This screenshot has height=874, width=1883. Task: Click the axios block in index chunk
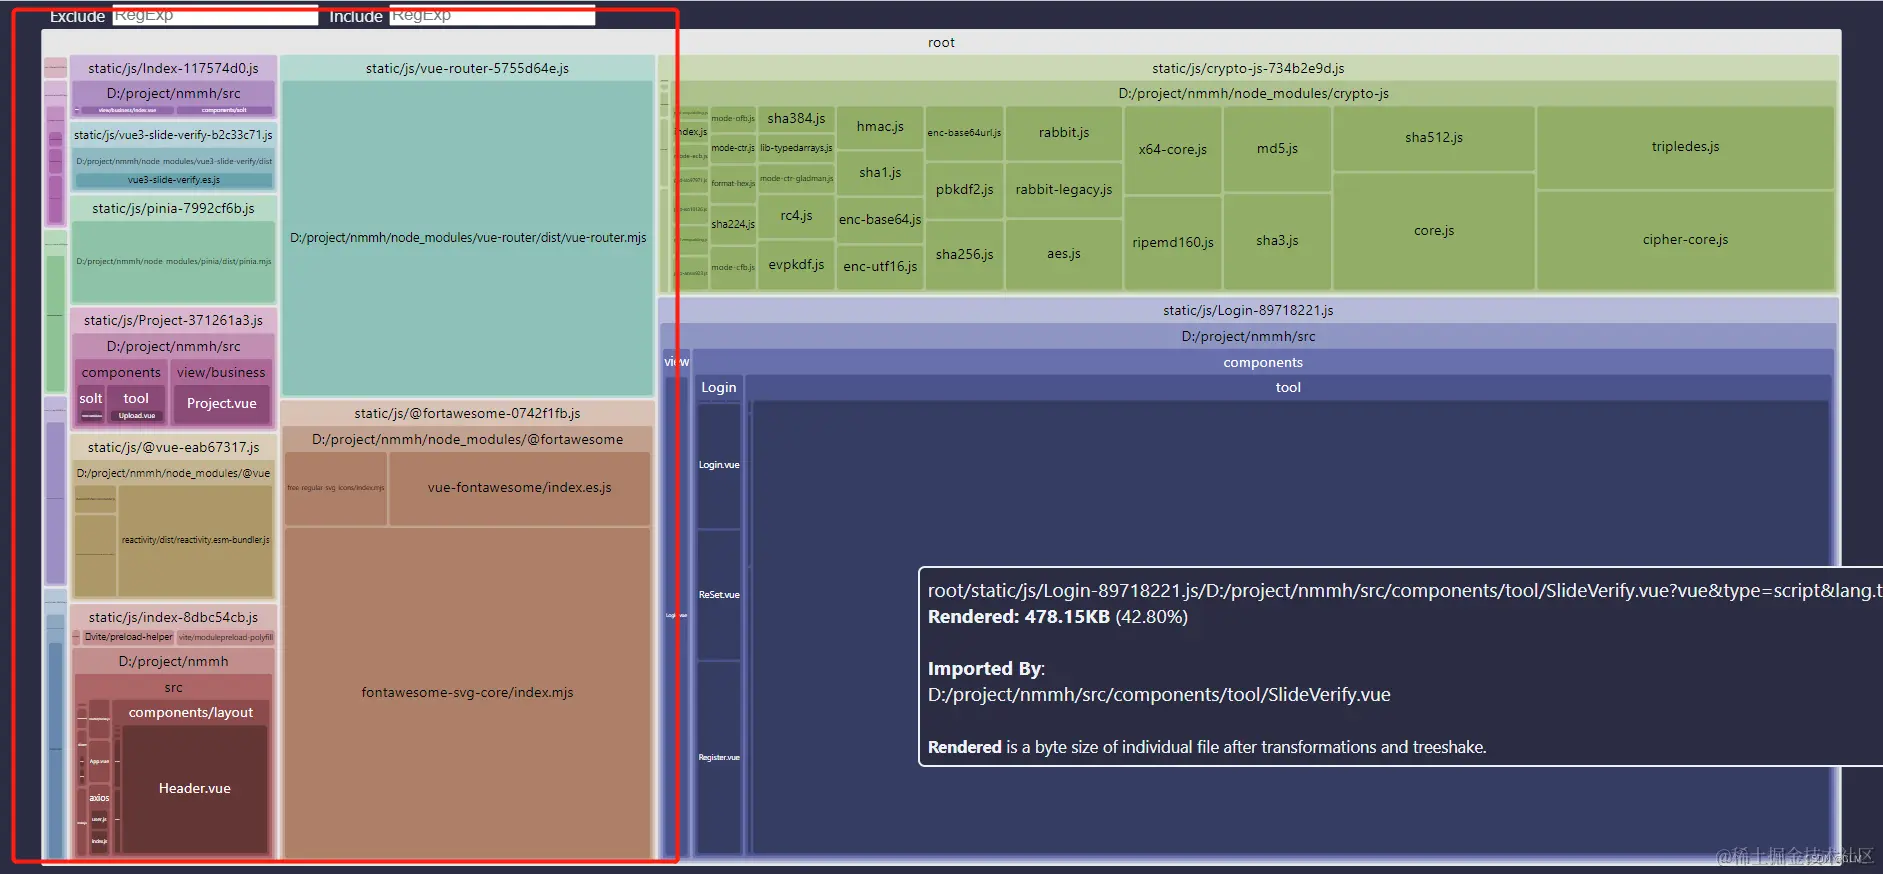(99, 798)
